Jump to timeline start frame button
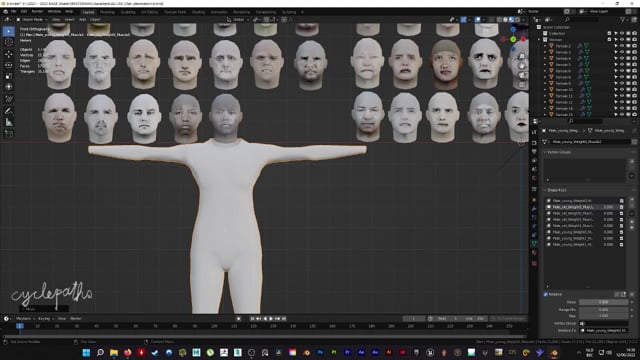 (x=252, y=319)
